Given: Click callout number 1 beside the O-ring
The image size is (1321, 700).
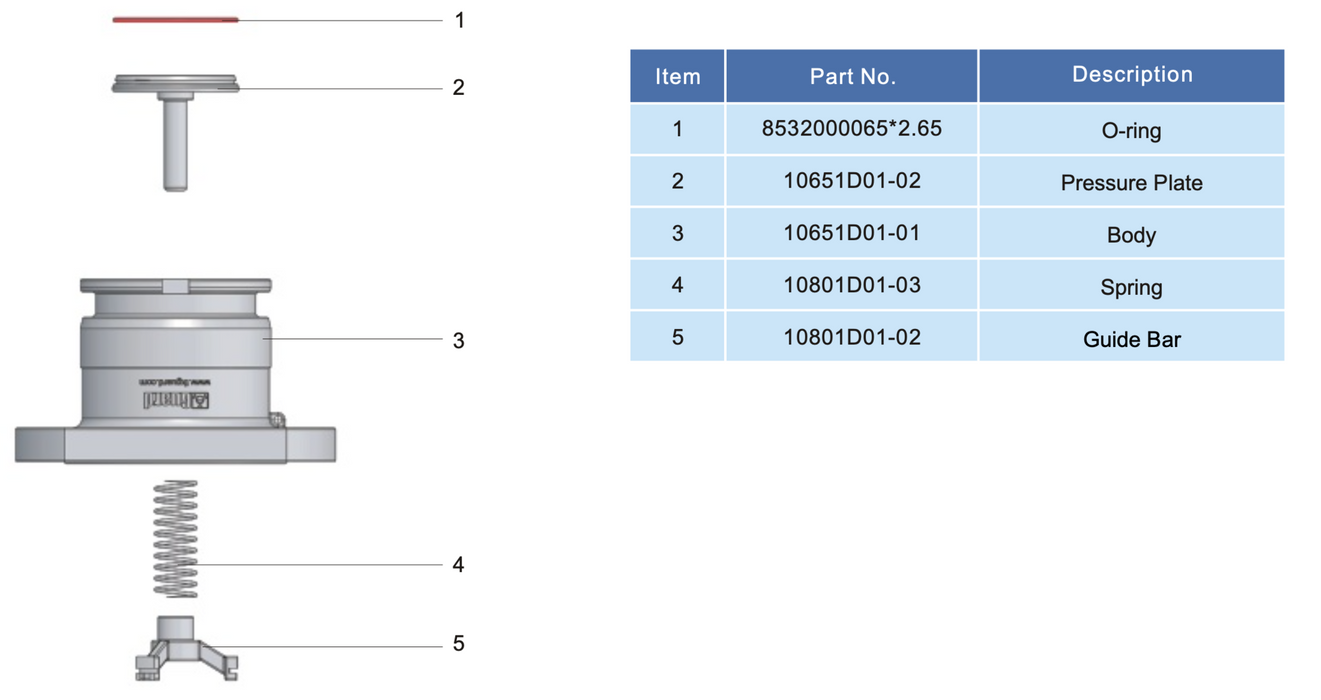Looking at the screenshot, I should pyautogui.click(x=459, y=20).
